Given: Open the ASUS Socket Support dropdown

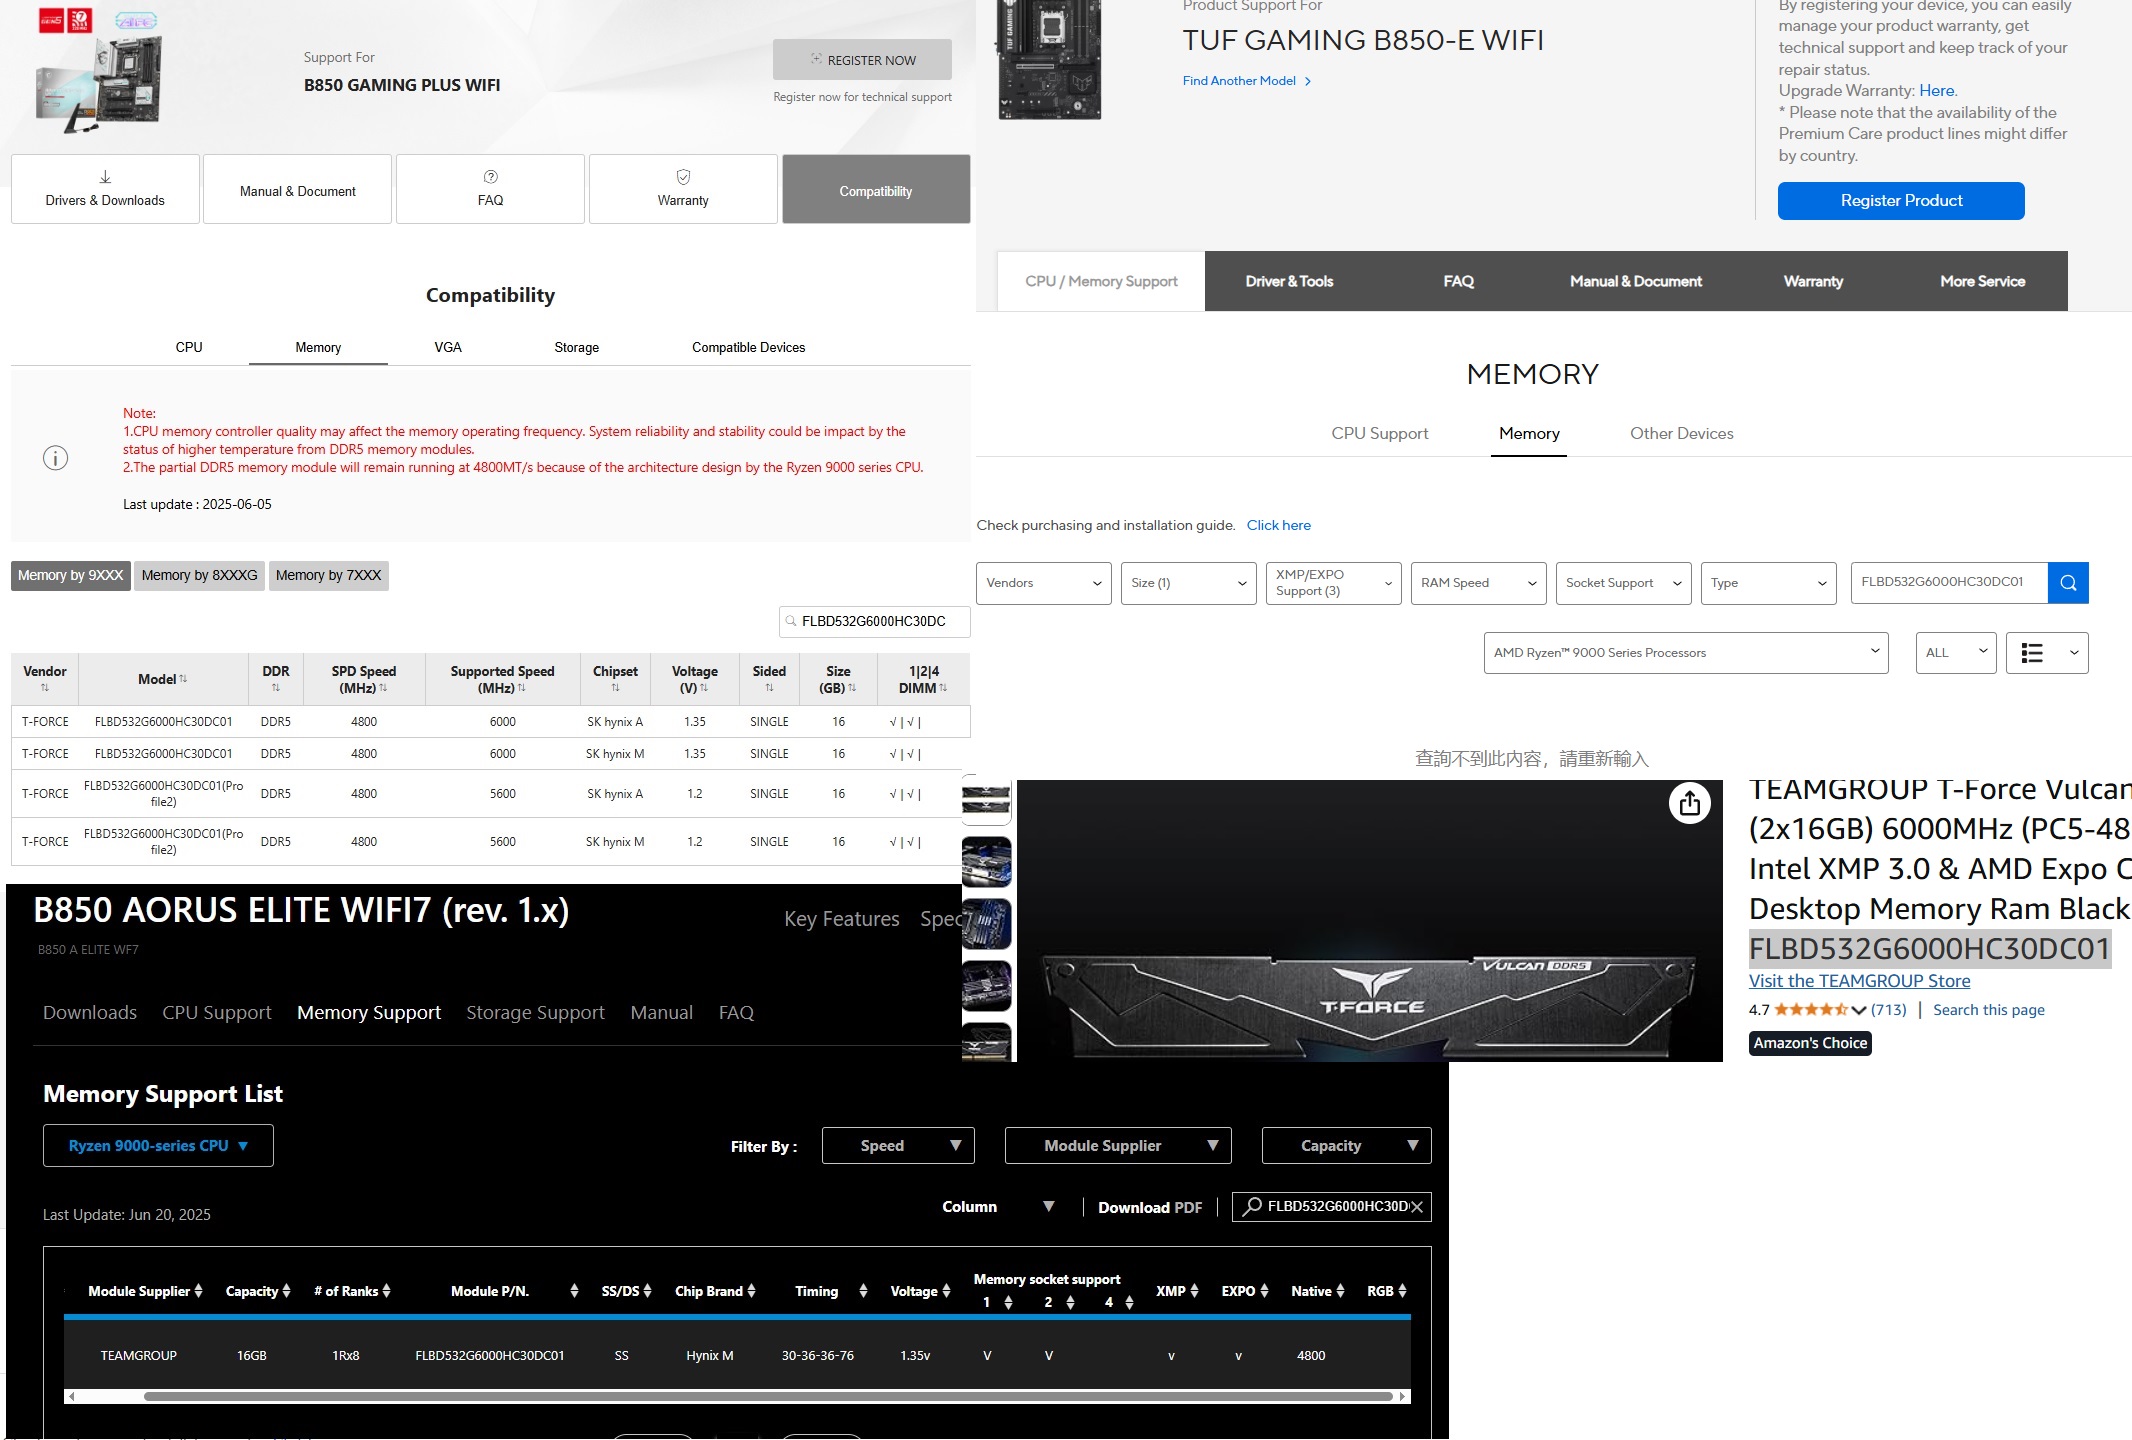Looking at the screenshot, I should 1624,583.
